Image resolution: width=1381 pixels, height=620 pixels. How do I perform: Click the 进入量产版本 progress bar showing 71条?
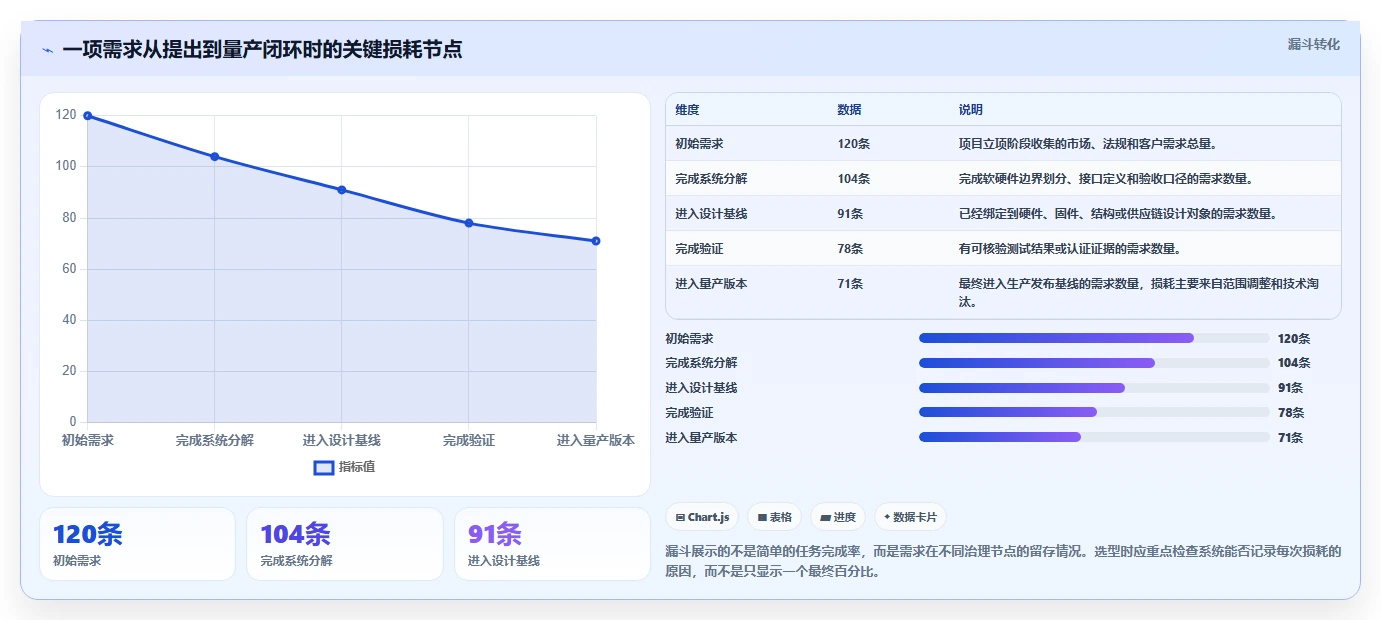[x=1094, y=437]
